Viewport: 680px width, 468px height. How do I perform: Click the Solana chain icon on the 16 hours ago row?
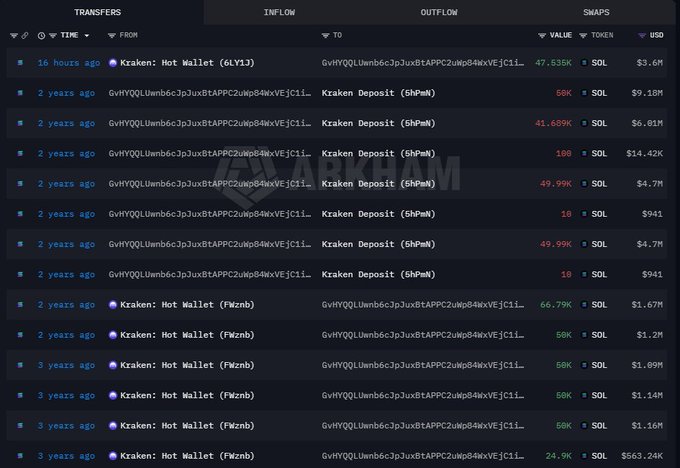point(20,63)
